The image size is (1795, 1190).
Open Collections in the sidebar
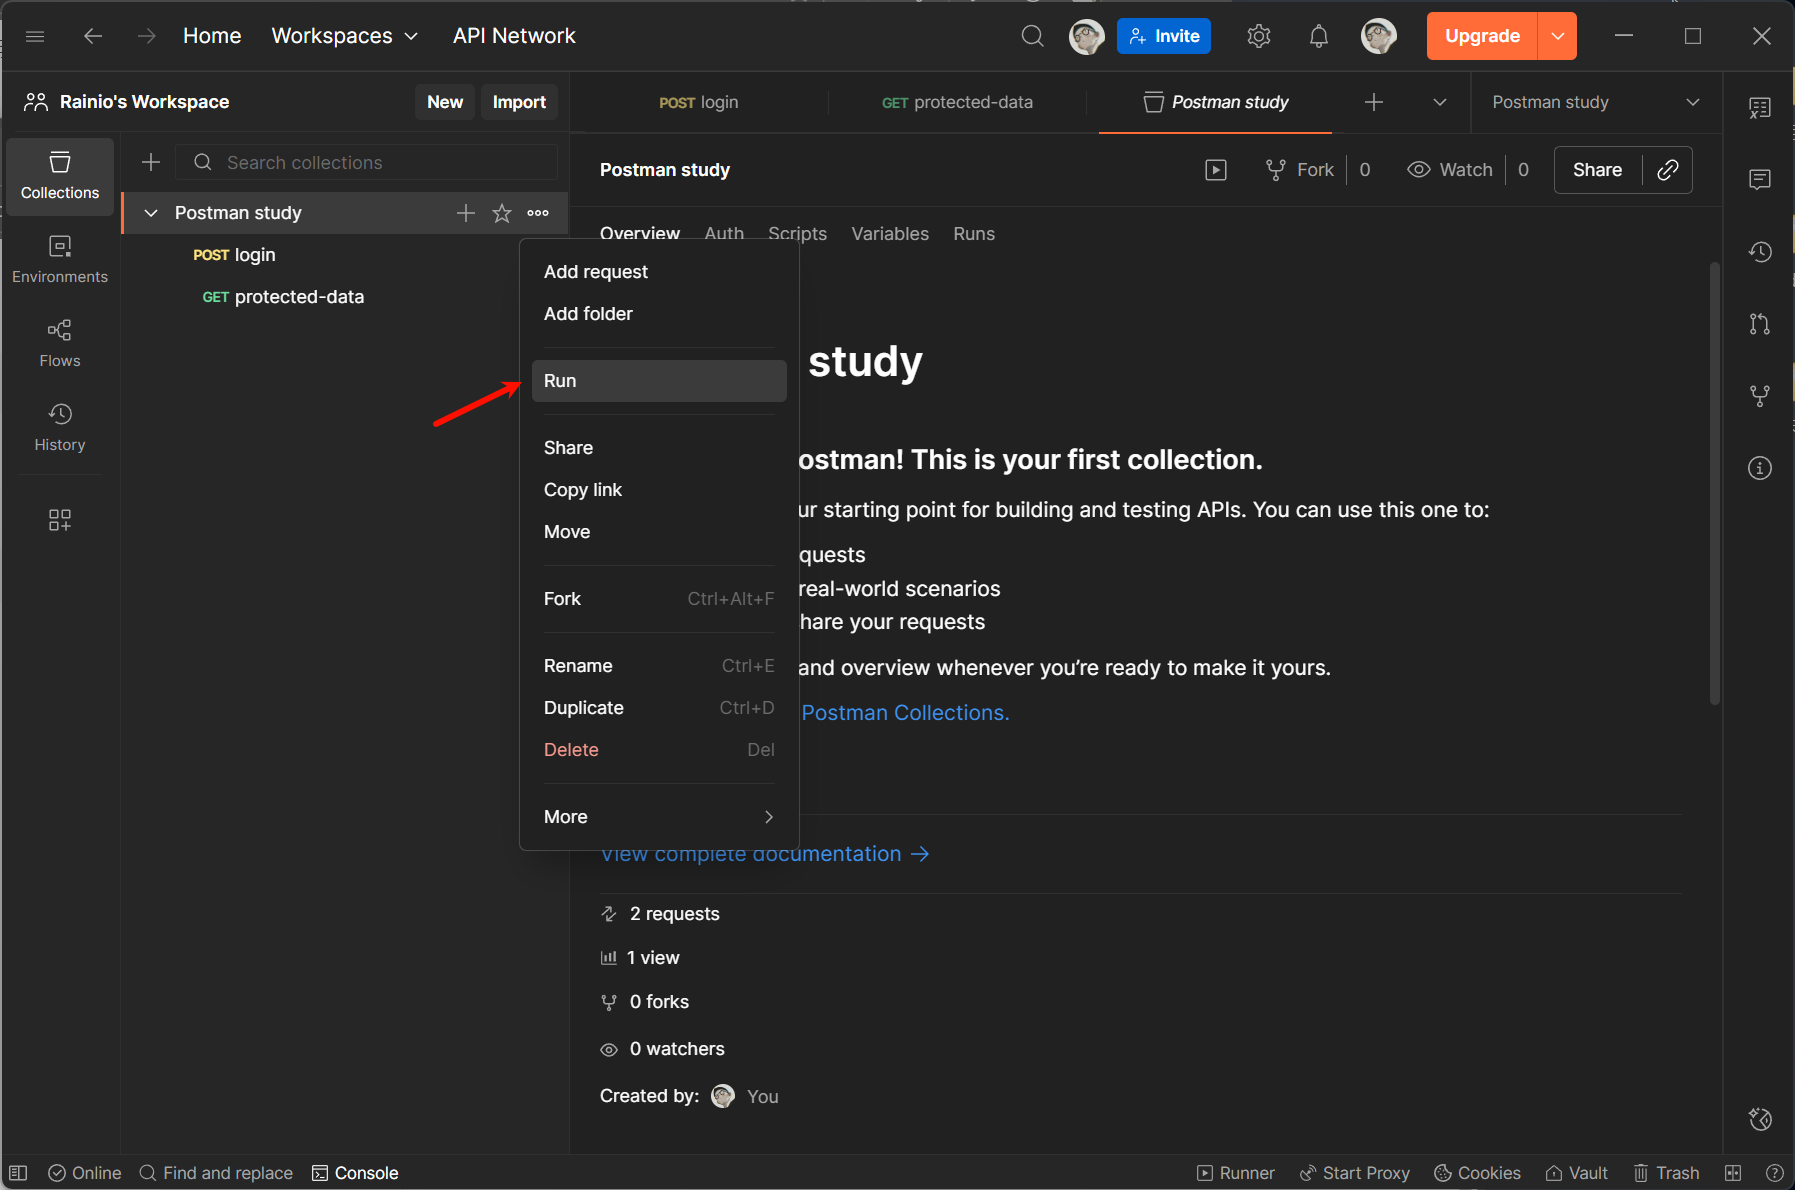60,176
